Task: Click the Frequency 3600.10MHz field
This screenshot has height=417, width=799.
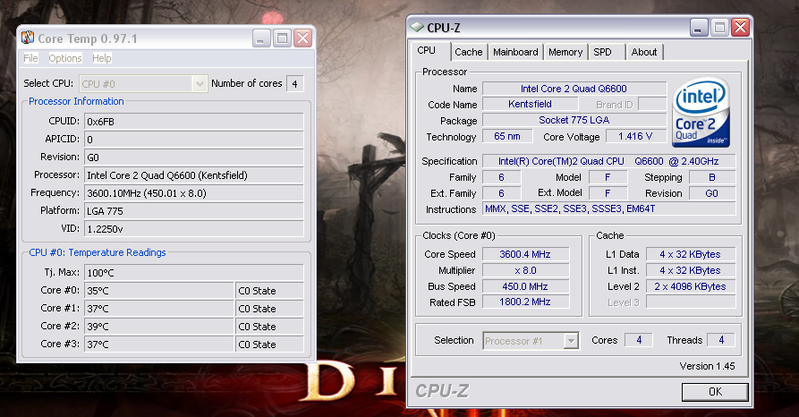Action: (x=194, y=193)
